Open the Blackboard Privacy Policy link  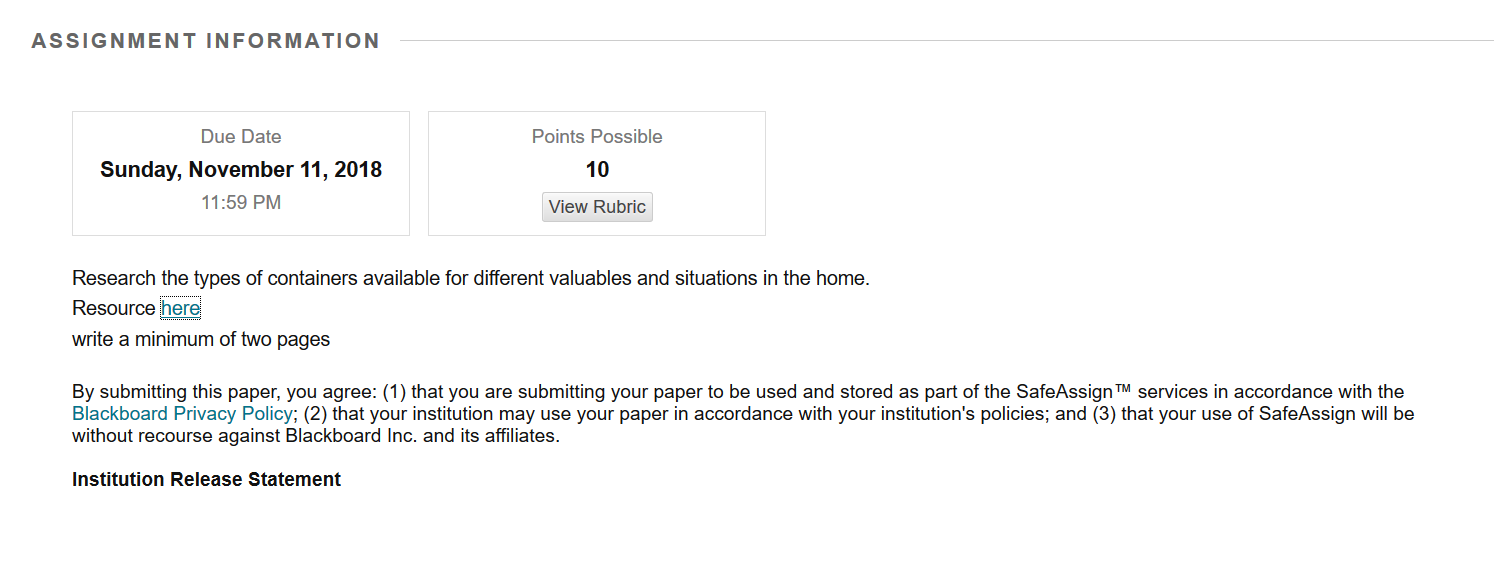[183, 414]
